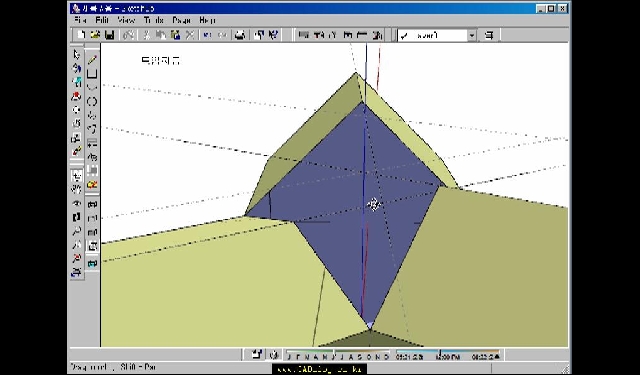Click the Print icon in toolbar

coord(240,35)
